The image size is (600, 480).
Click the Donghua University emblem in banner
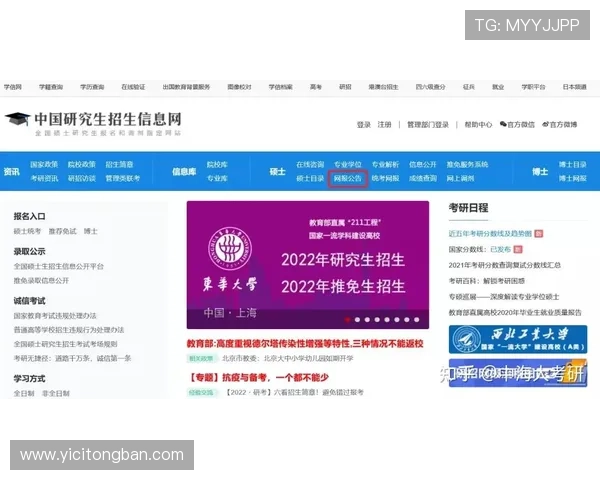[x=230, y=248]
